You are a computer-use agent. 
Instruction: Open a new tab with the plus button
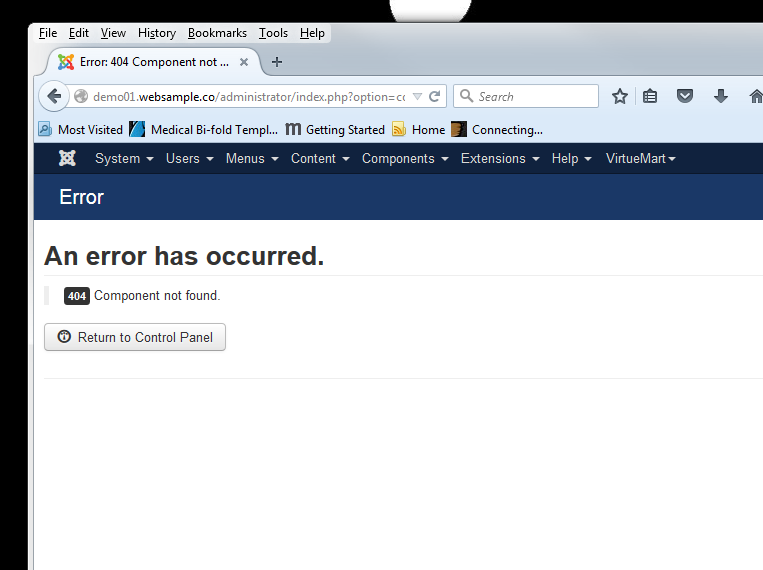pos(277,62)
